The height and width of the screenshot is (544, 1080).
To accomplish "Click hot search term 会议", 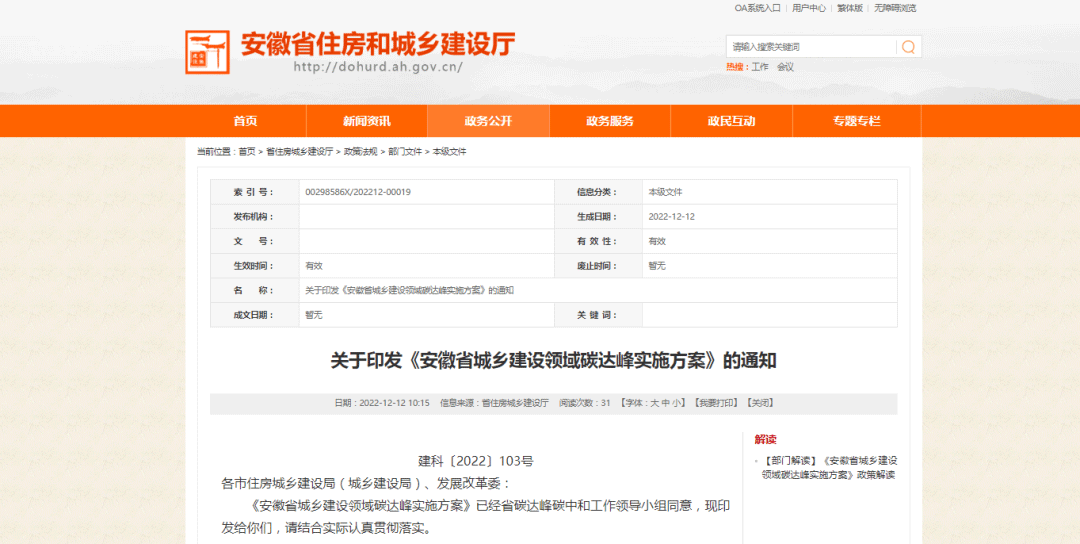I will tap(785, 67).
